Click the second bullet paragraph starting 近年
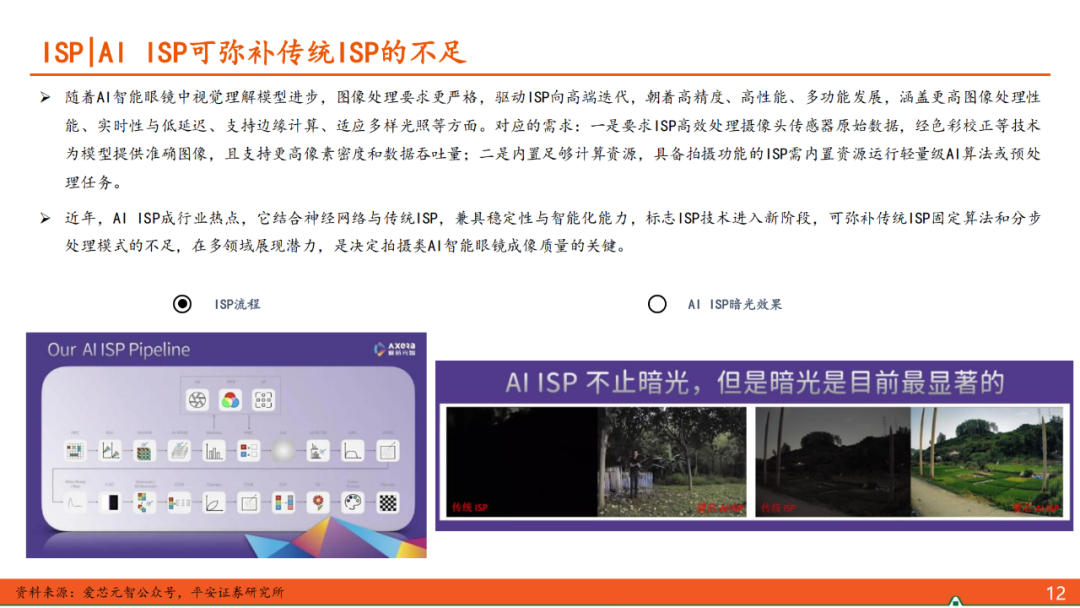 (552, 232)
